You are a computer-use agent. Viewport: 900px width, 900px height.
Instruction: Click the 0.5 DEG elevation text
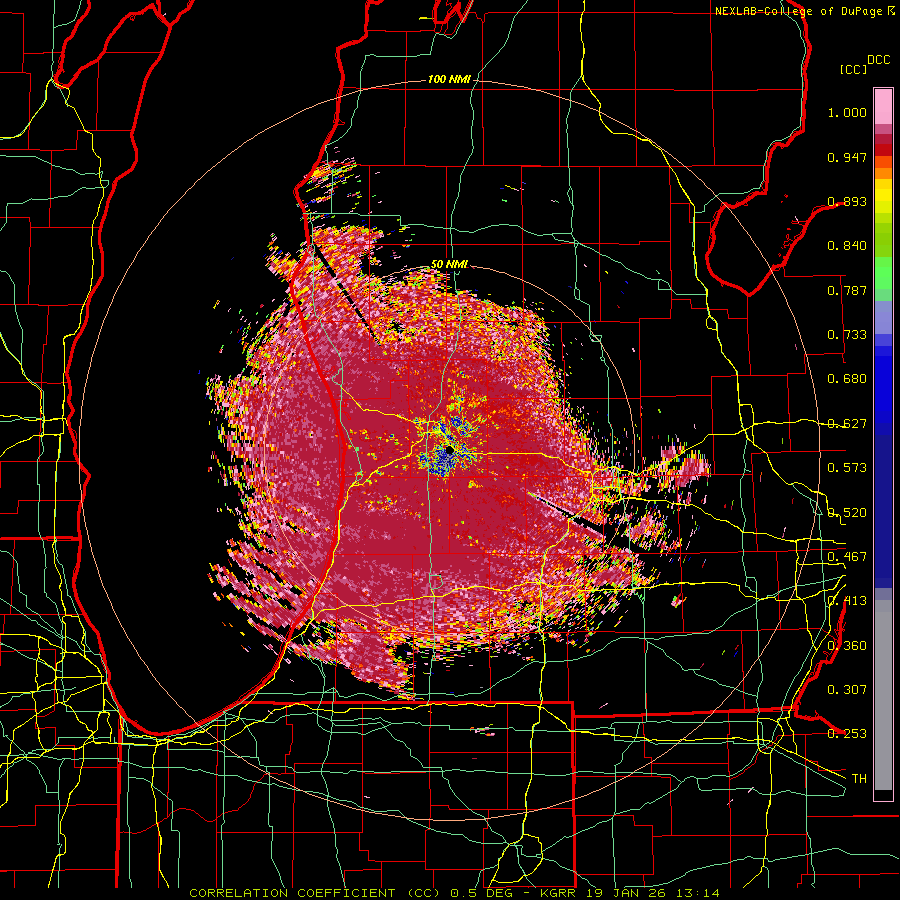481,893
